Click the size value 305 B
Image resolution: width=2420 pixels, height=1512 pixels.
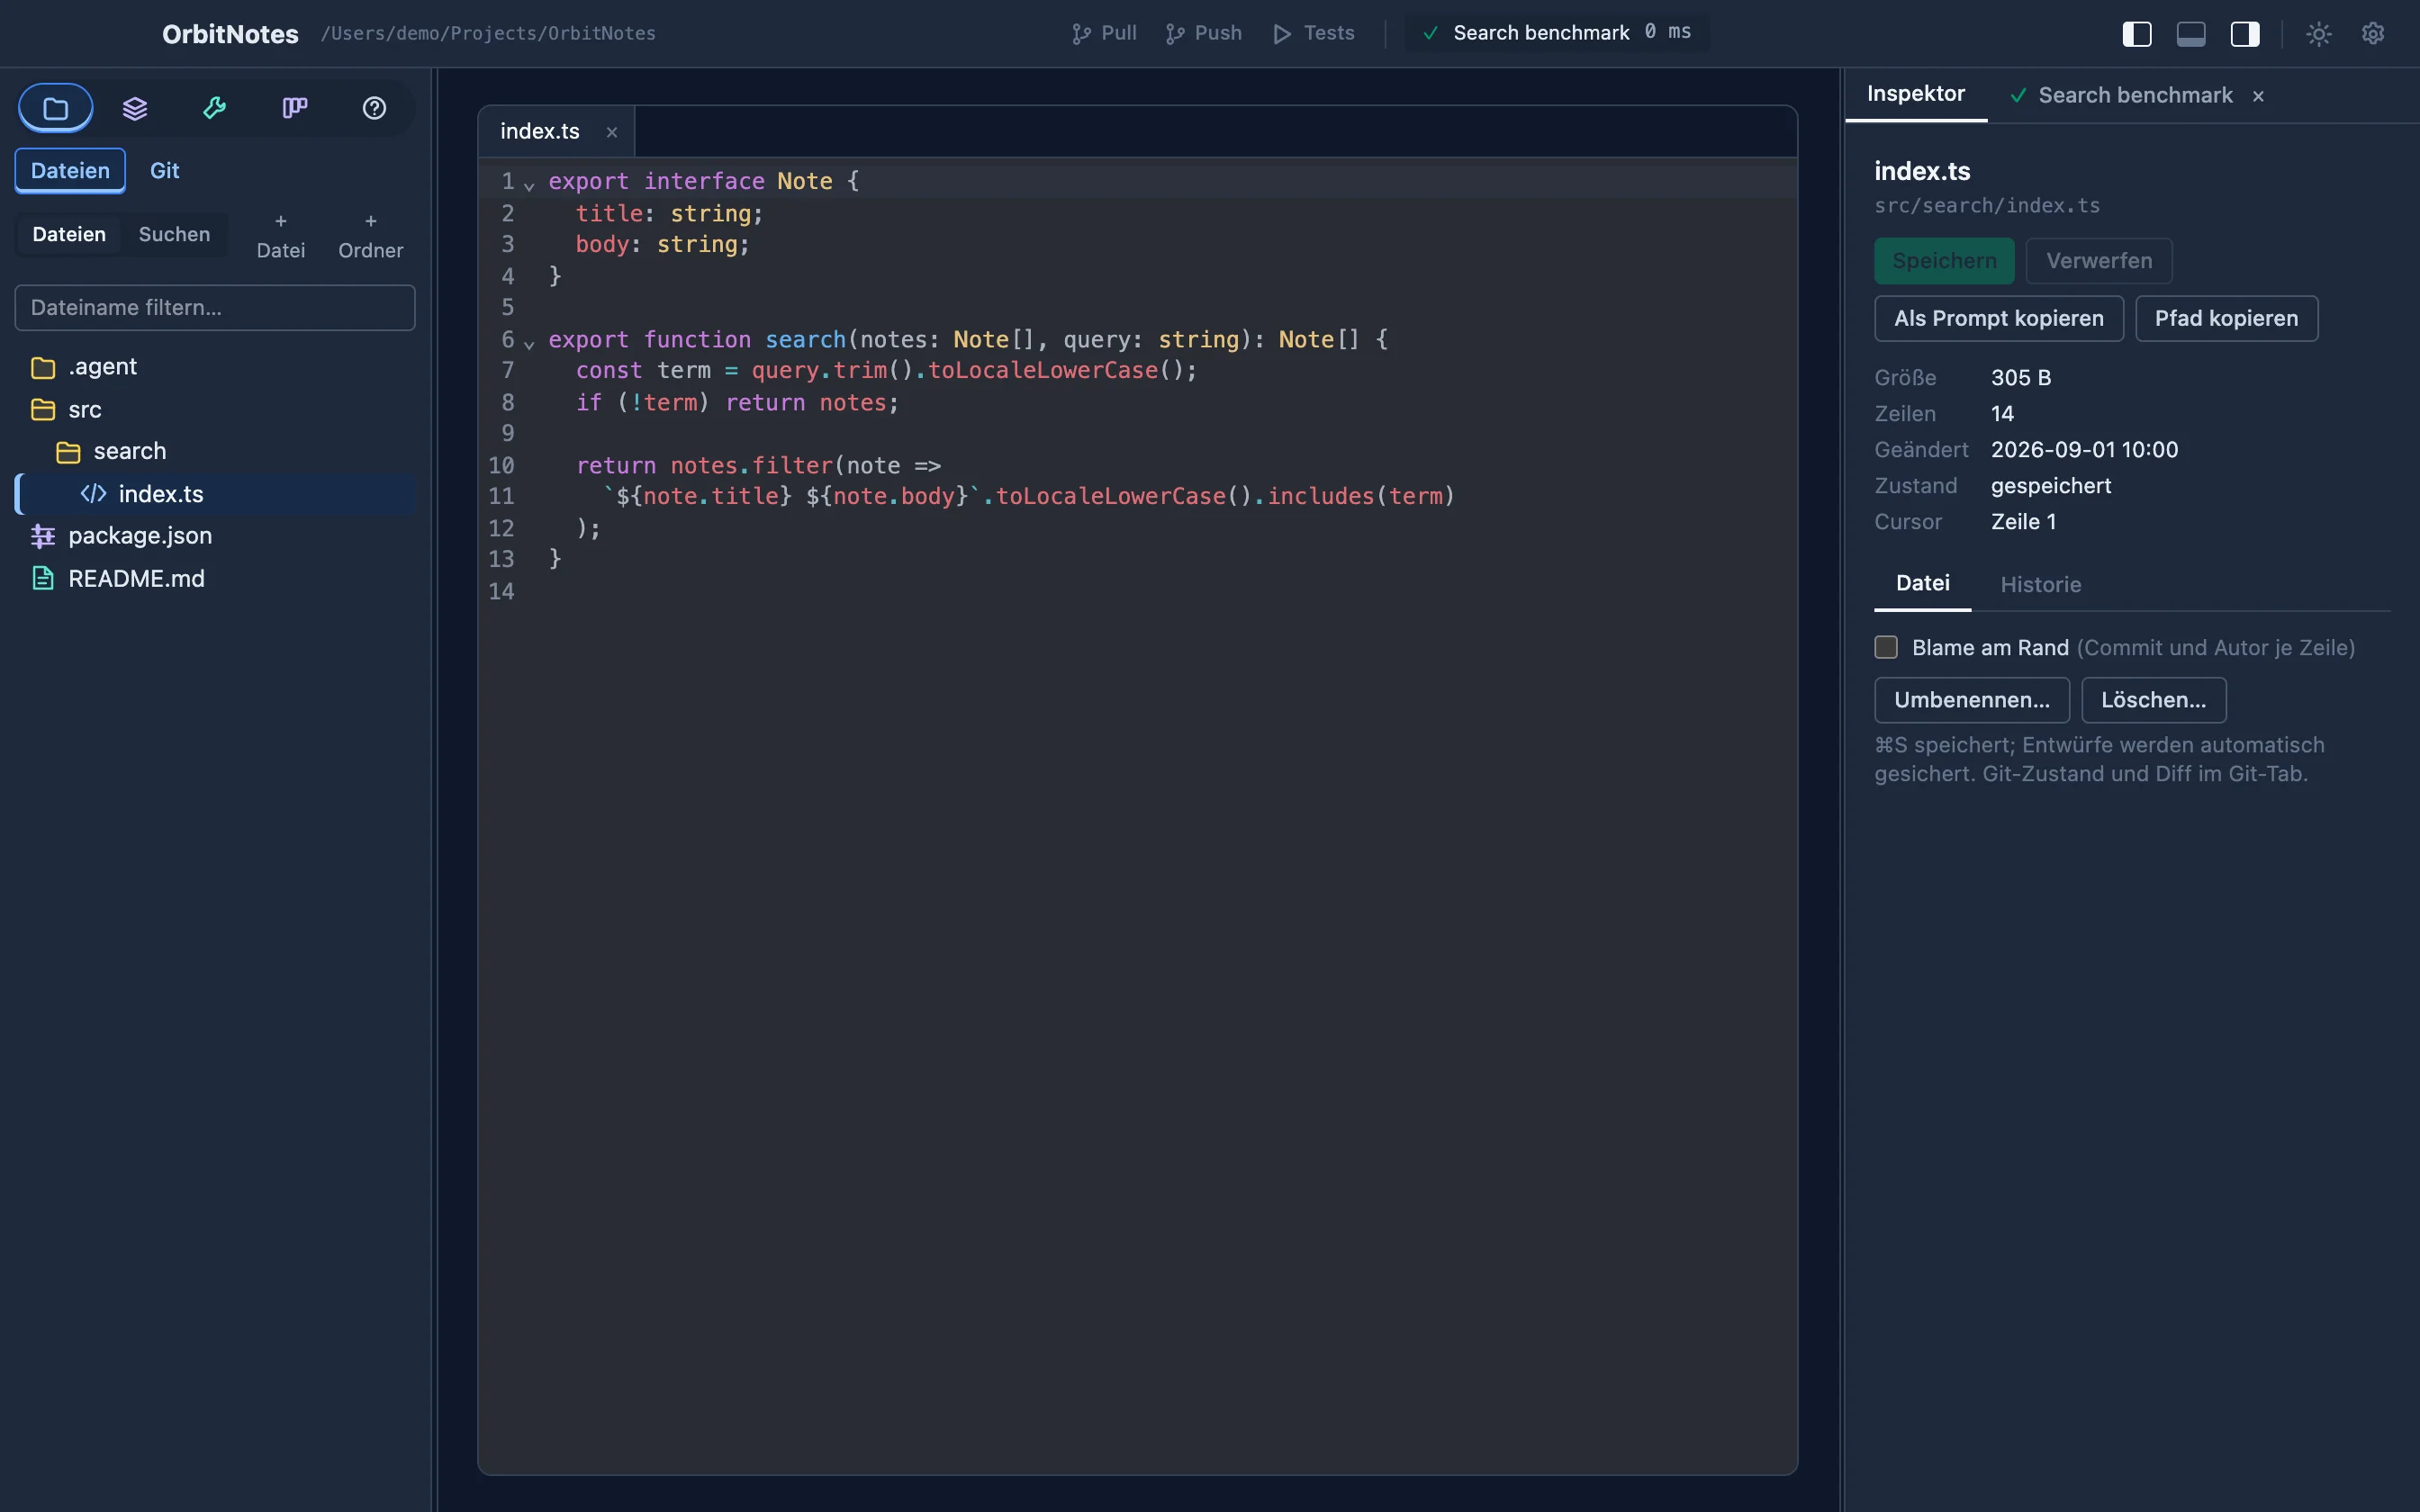pos(2020,378)
